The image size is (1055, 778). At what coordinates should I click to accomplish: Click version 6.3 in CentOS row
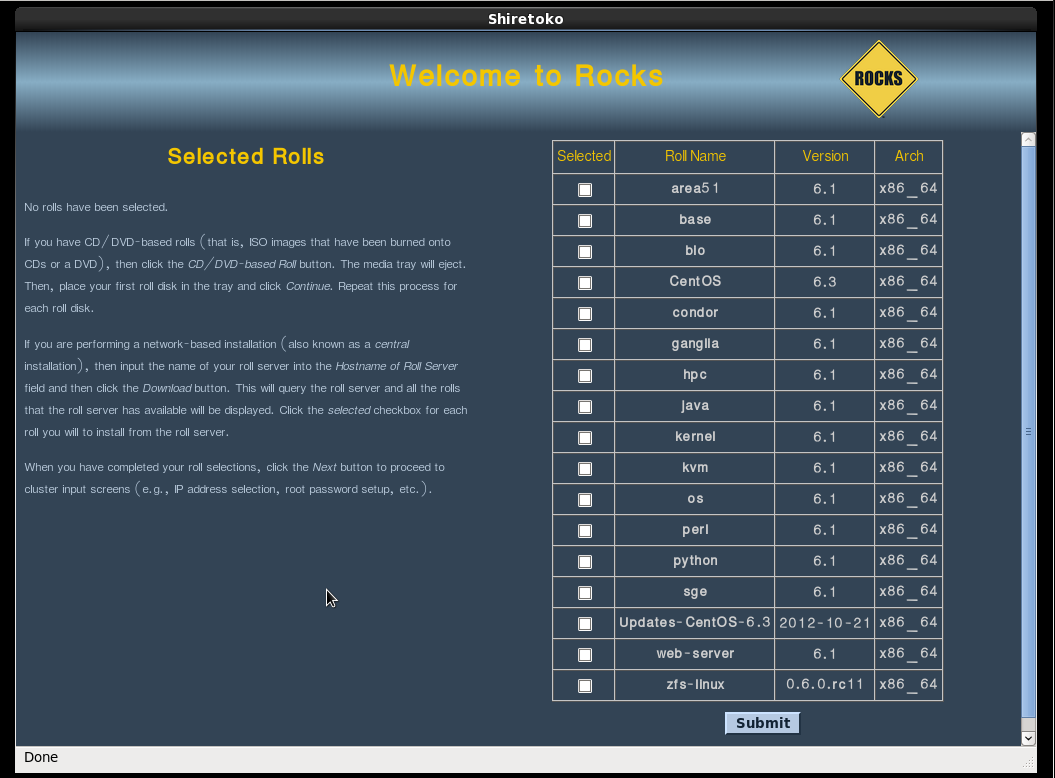(825, 281)
